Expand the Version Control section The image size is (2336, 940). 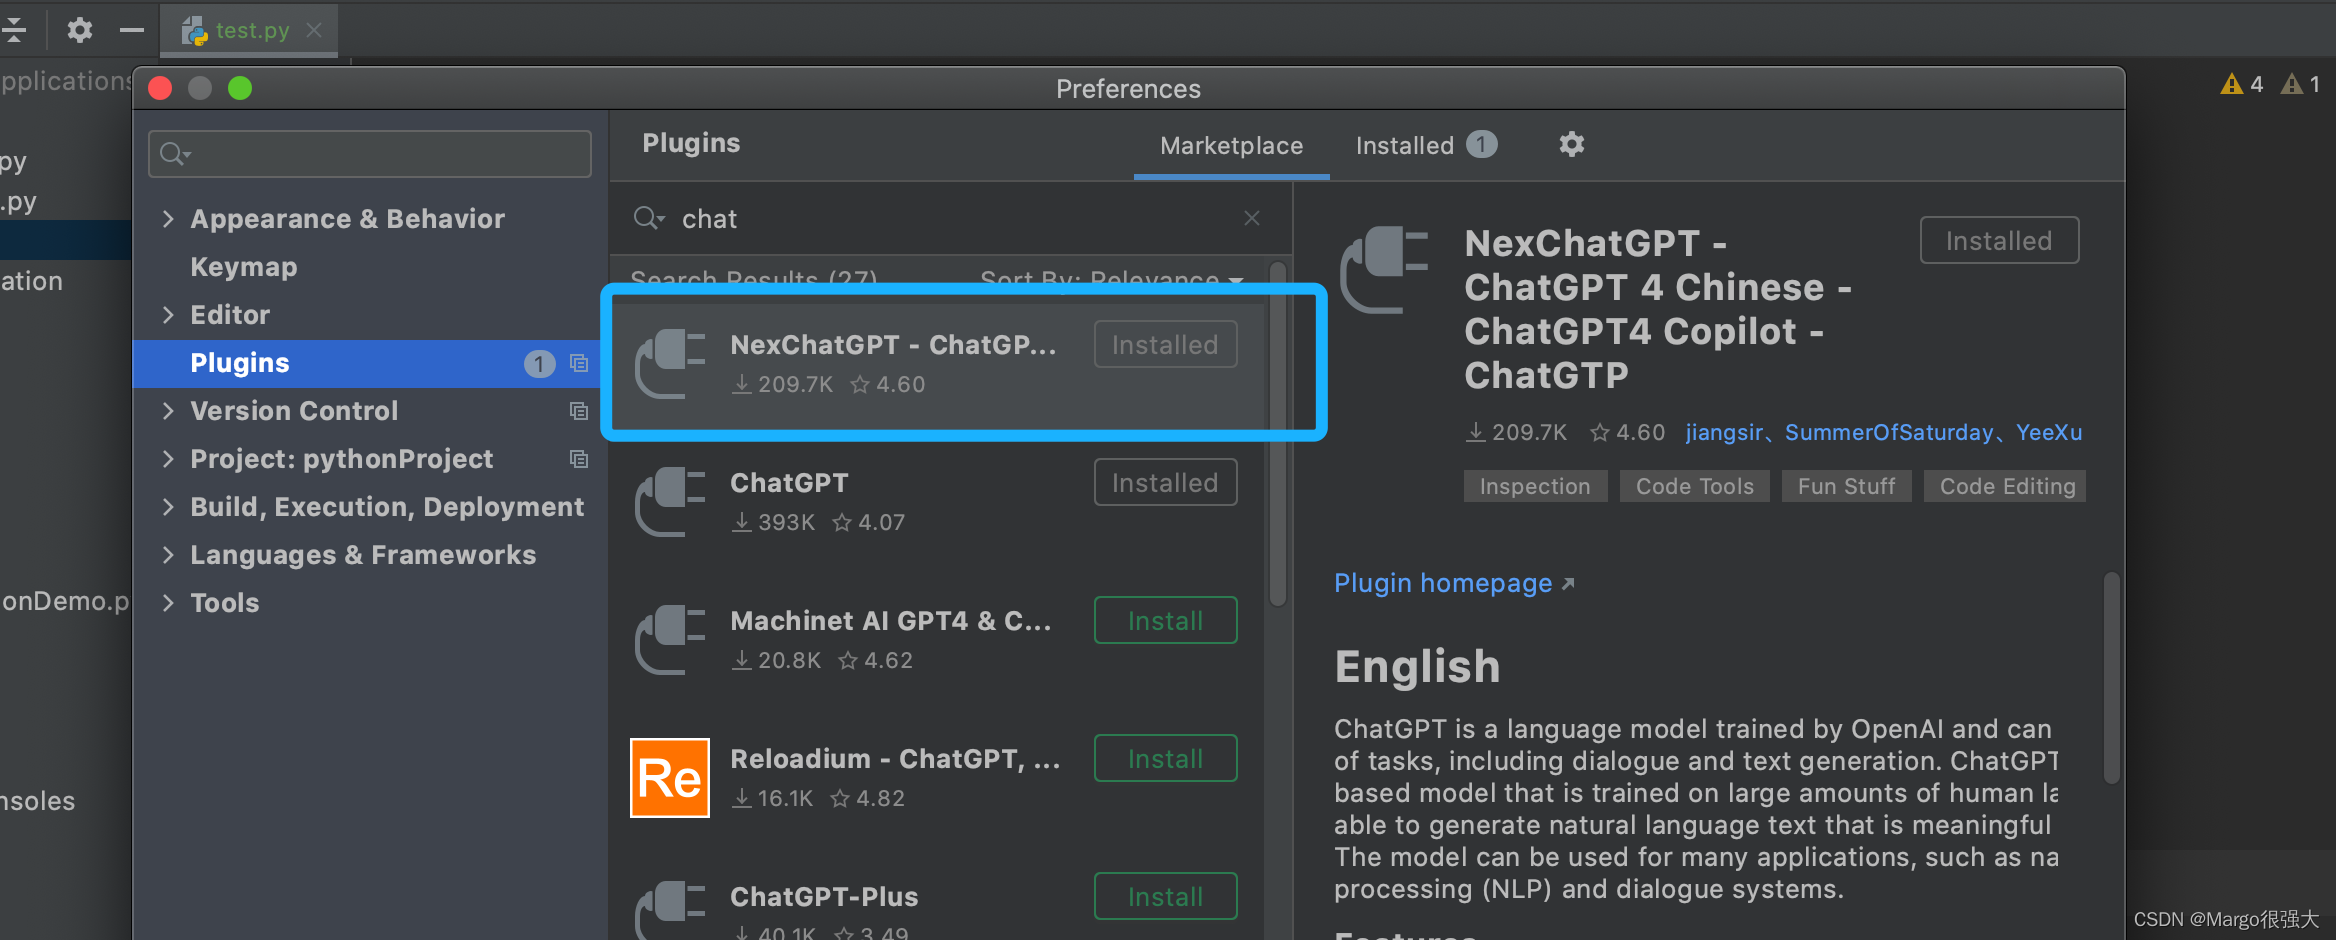click(x=168, y=411)
